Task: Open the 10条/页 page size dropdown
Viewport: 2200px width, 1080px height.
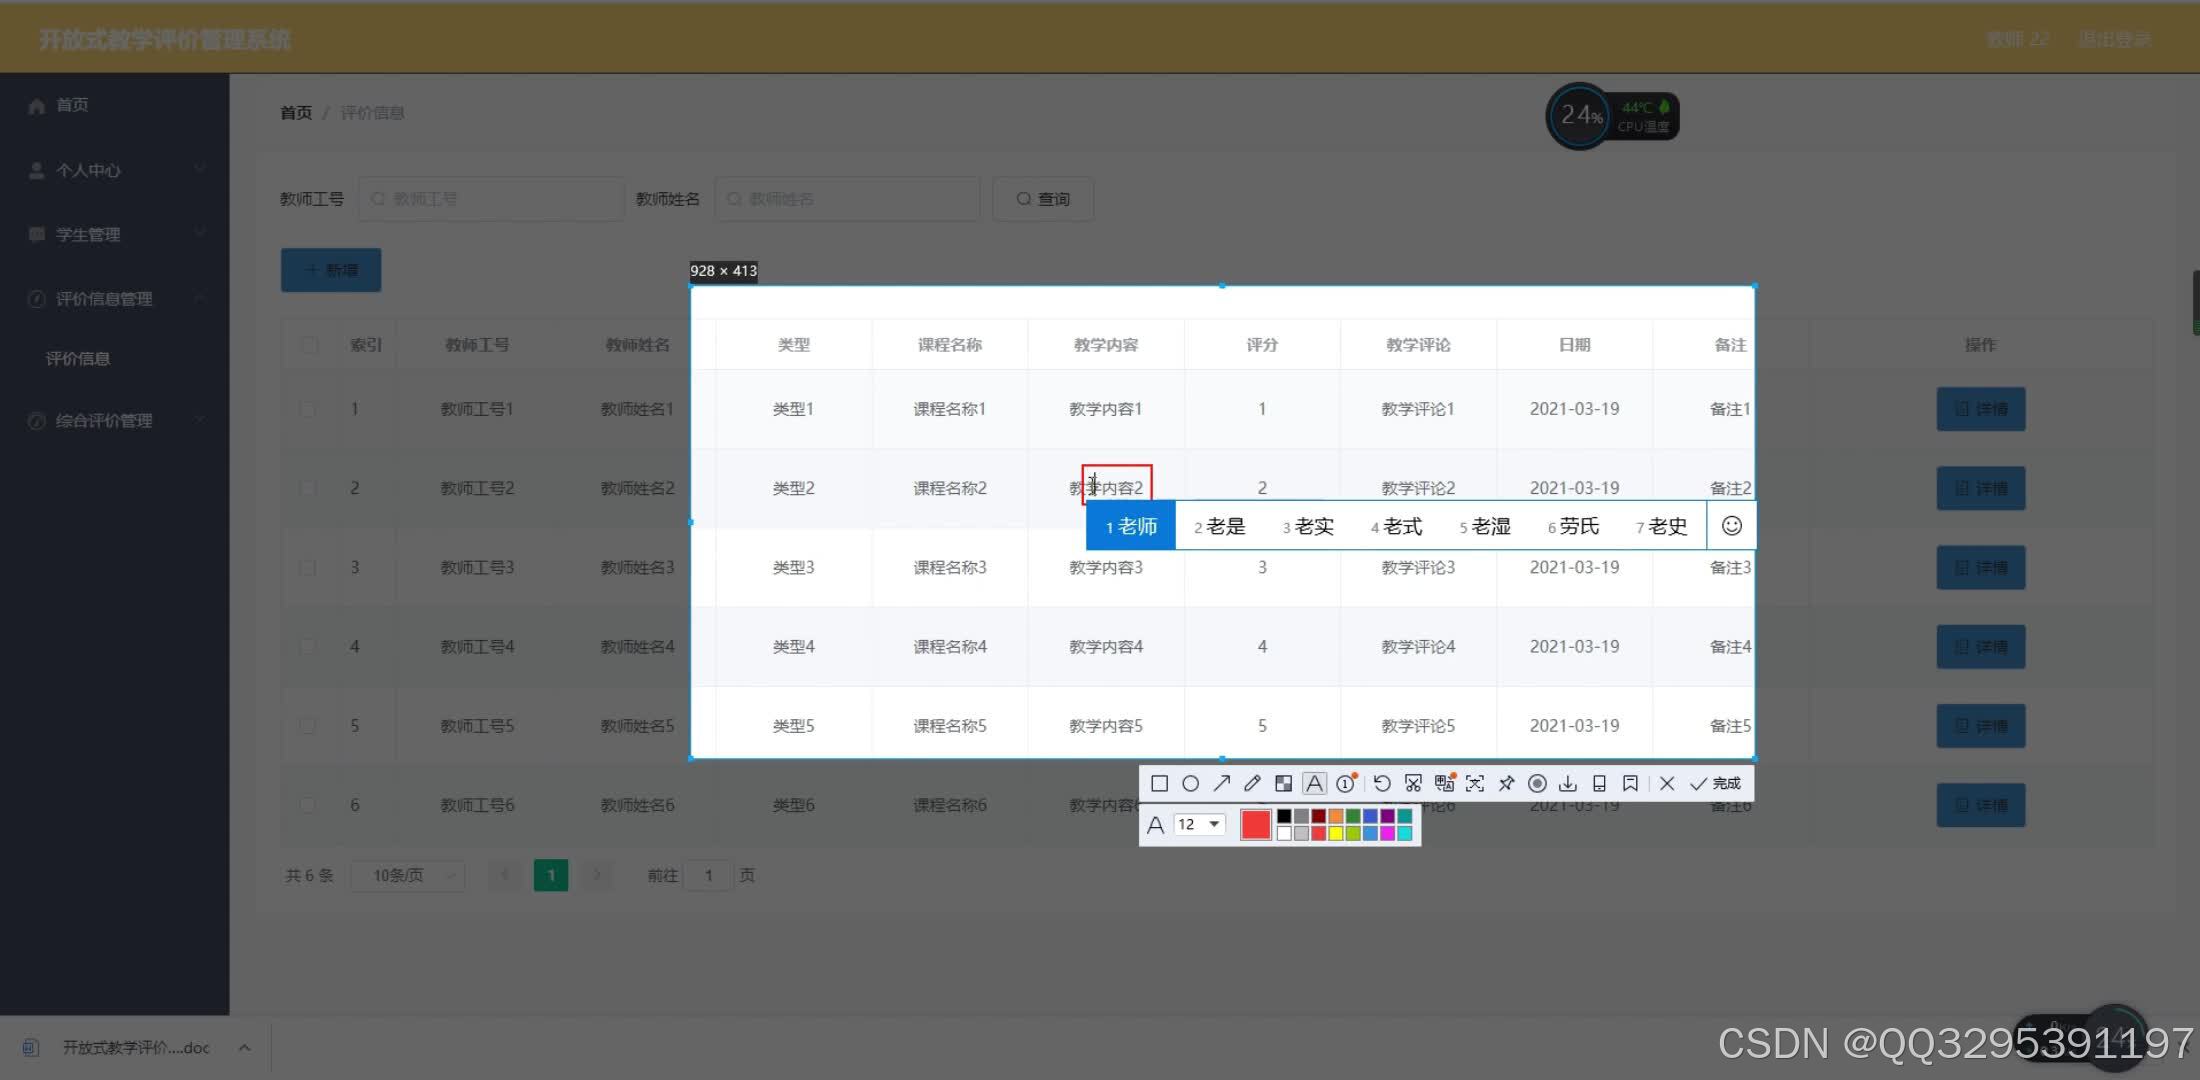Action: (x=408, y=875)
